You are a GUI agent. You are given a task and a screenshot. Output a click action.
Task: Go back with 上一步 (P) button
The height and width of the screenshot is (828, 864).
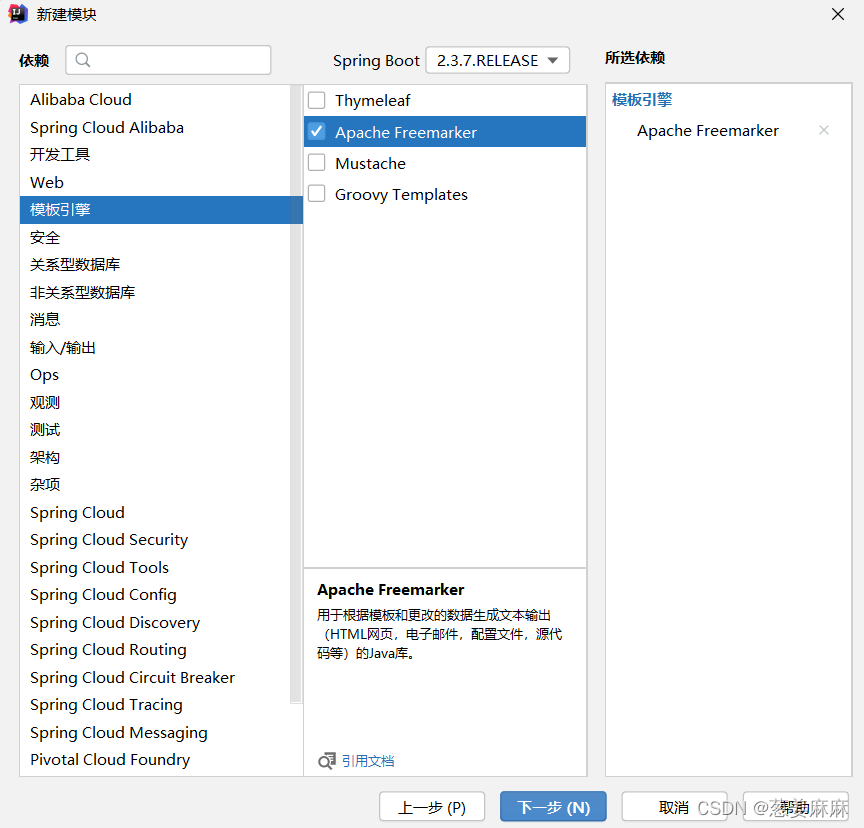432,807
